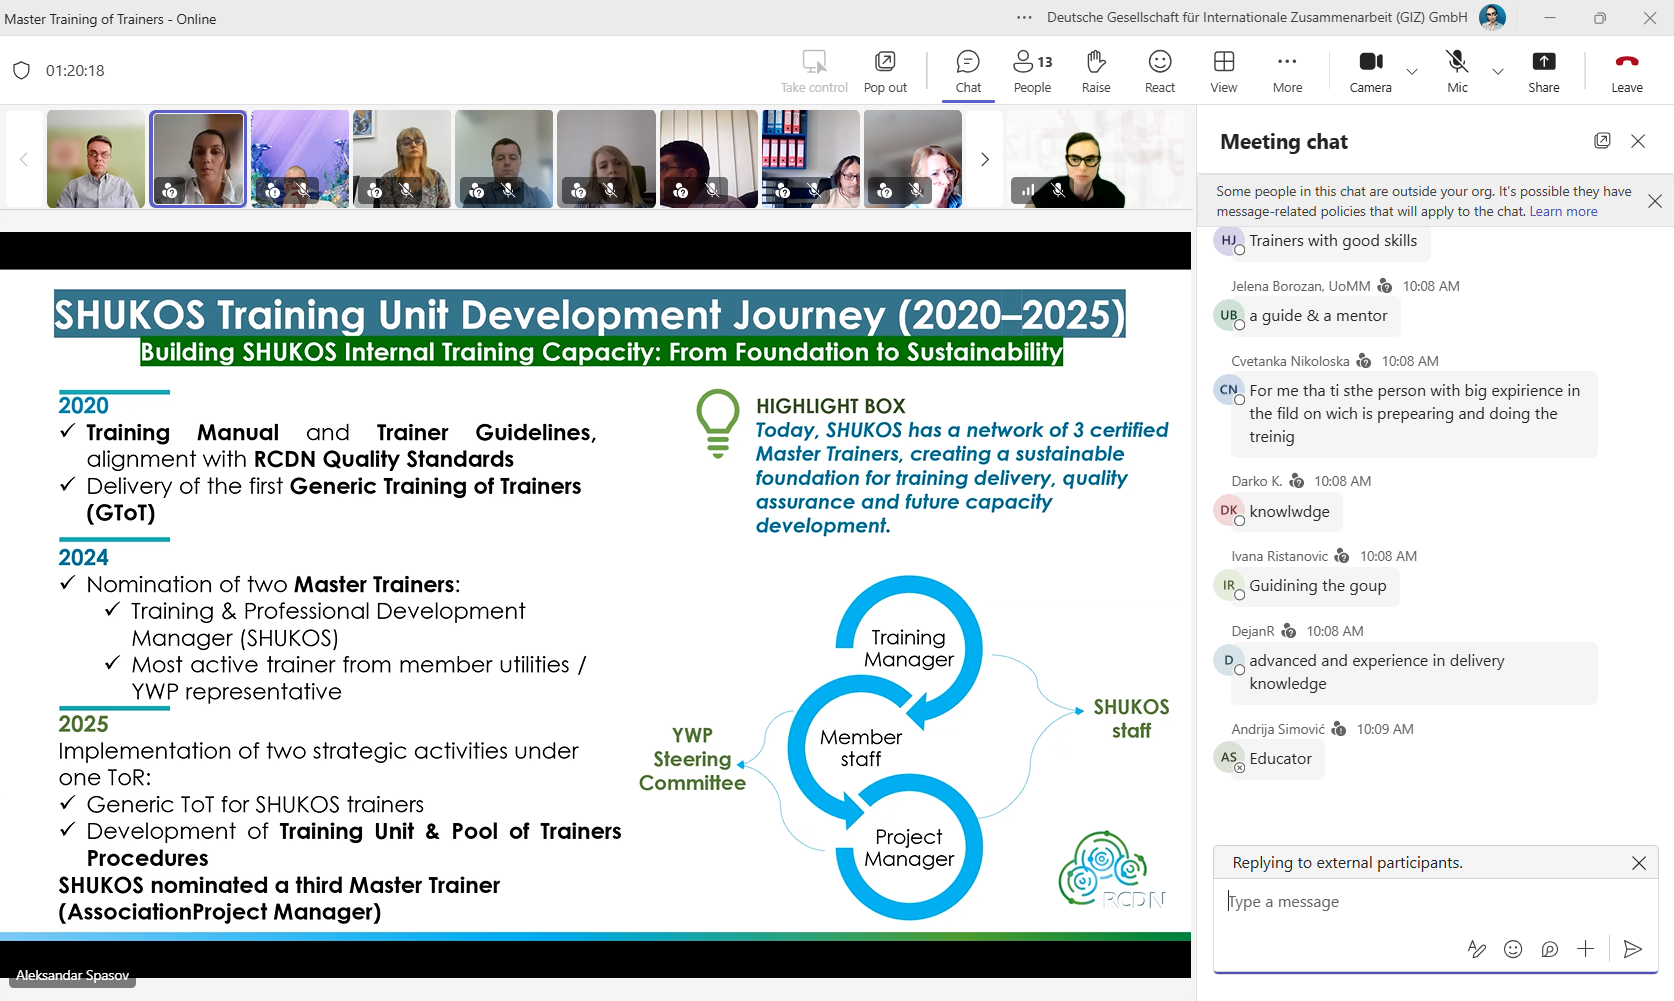The height and width of the screenshot is (1001, 1674).
Task: Show next participants in video strip
Action: (x=985, y=159)
